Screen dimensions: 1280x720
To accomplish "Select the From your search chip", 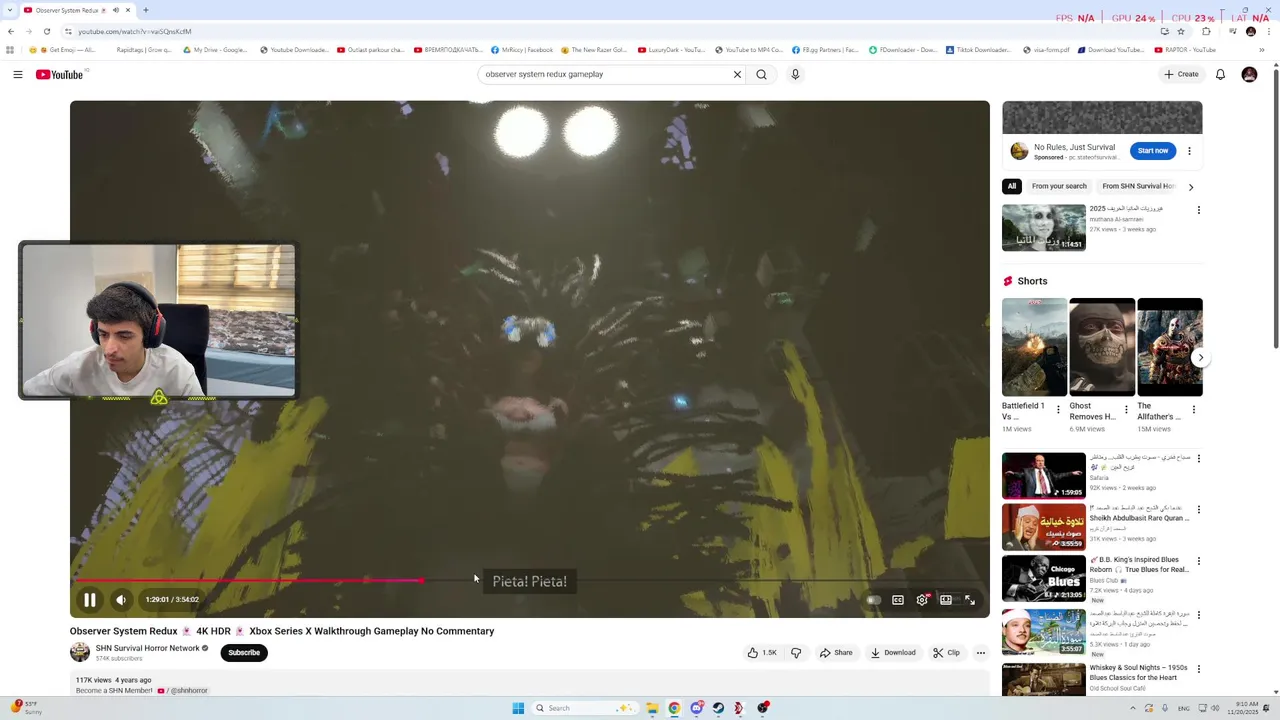I will click(1059, 186).
